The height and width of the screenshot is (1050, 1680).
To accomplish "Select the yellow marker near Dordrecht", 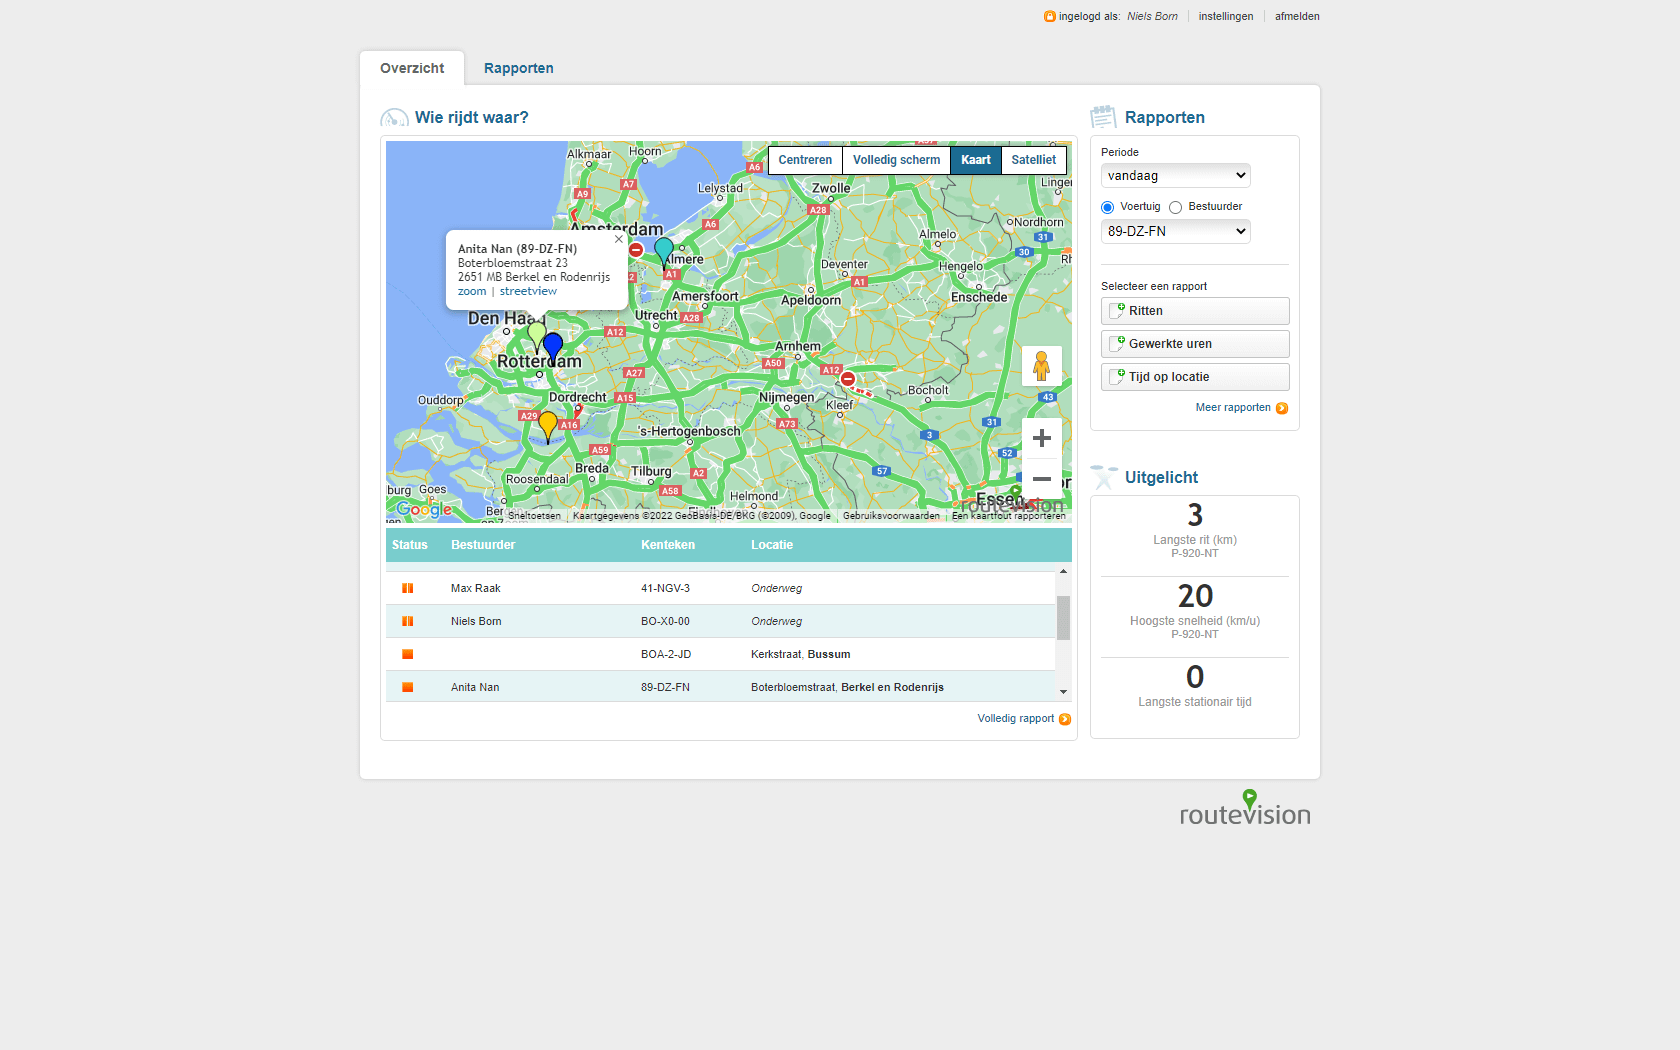I will click(548, 424).
